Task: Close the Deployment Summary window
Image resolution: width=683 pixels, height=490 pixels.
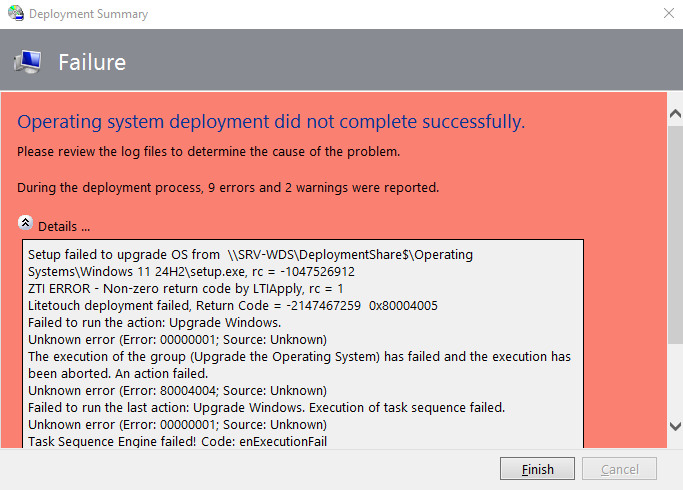Action: click(667, 14)
